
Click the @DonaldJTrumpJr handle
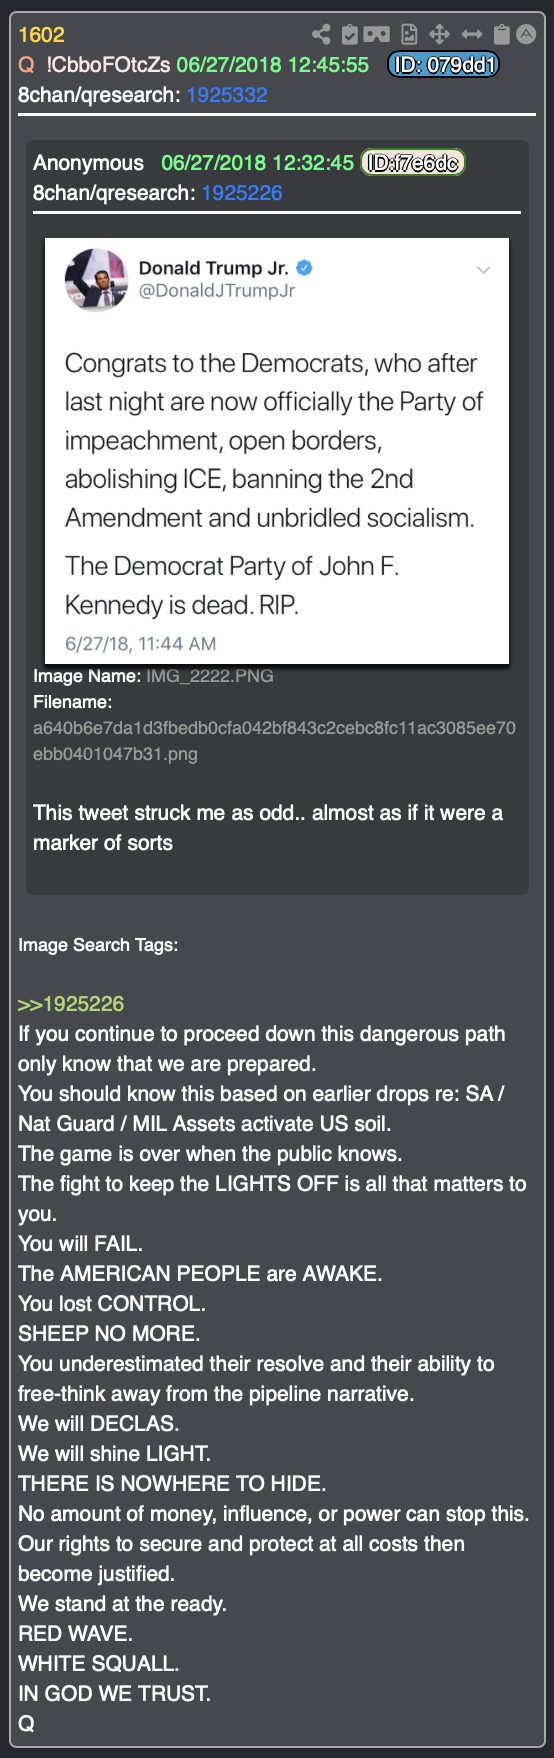tap(217, 291)
